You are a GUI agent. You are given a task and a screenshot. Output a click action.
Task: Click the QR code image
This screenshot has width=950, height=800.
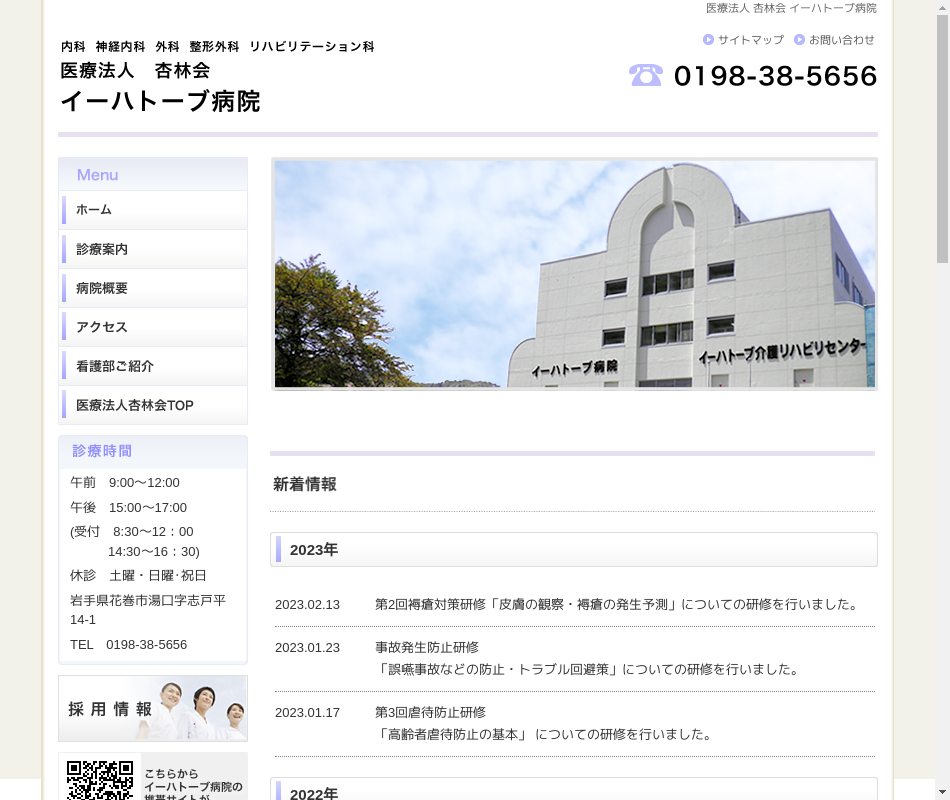tap(100, 780)
